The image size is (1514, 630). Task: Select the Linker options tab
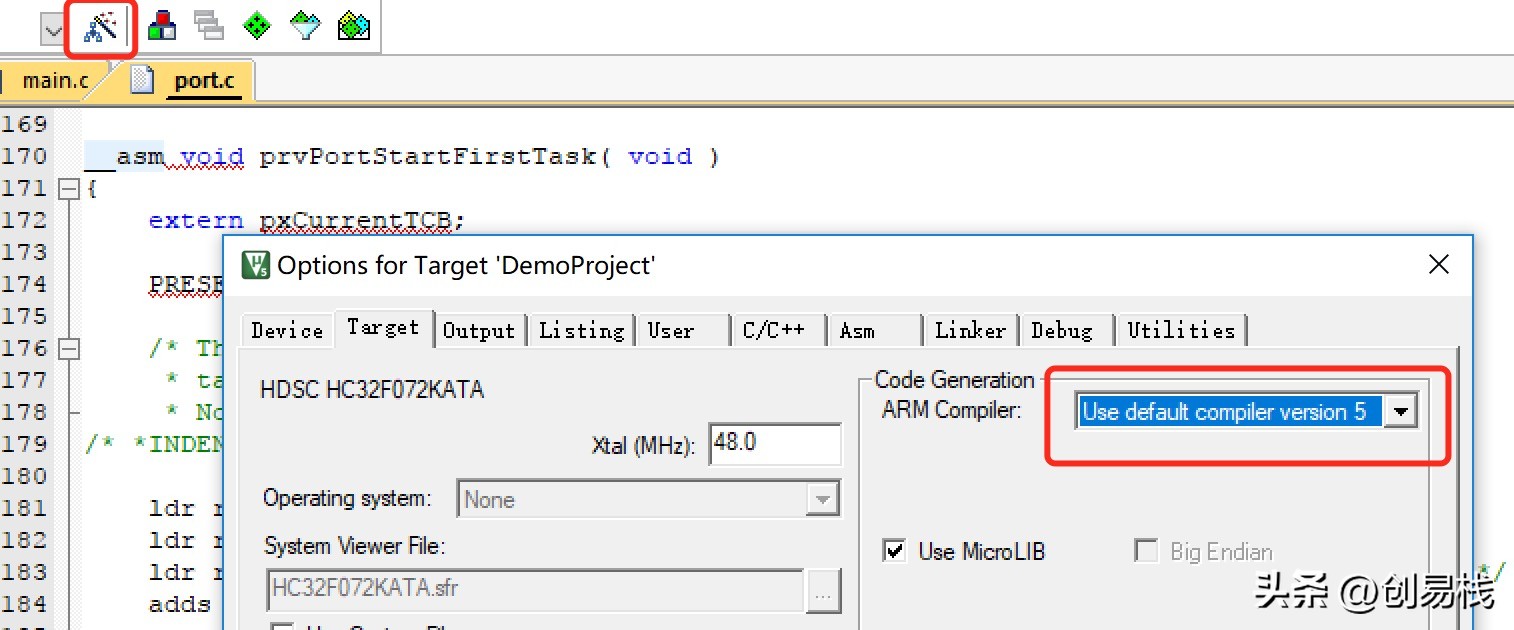[x=969, y=331]
